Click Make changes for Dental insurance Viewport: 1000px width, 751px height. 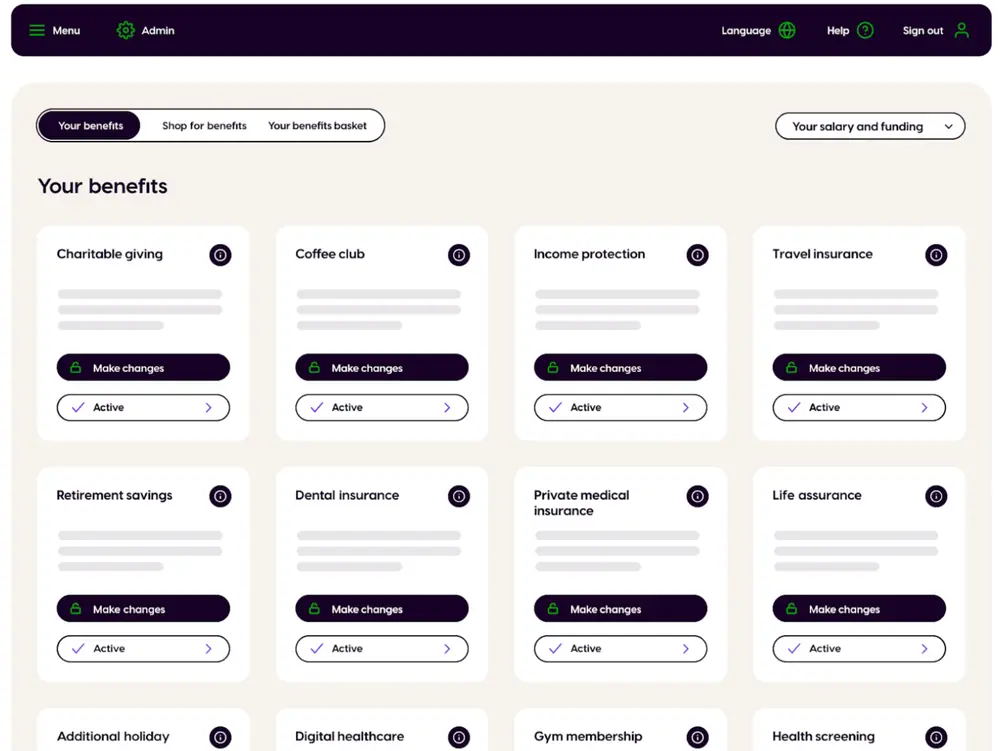tap(381, 609)
